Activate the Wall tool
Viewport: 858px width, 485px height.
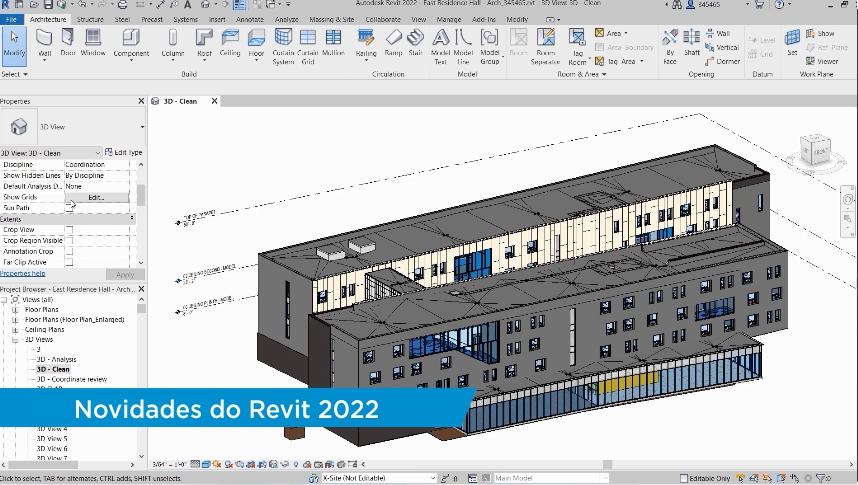point(44,44)
